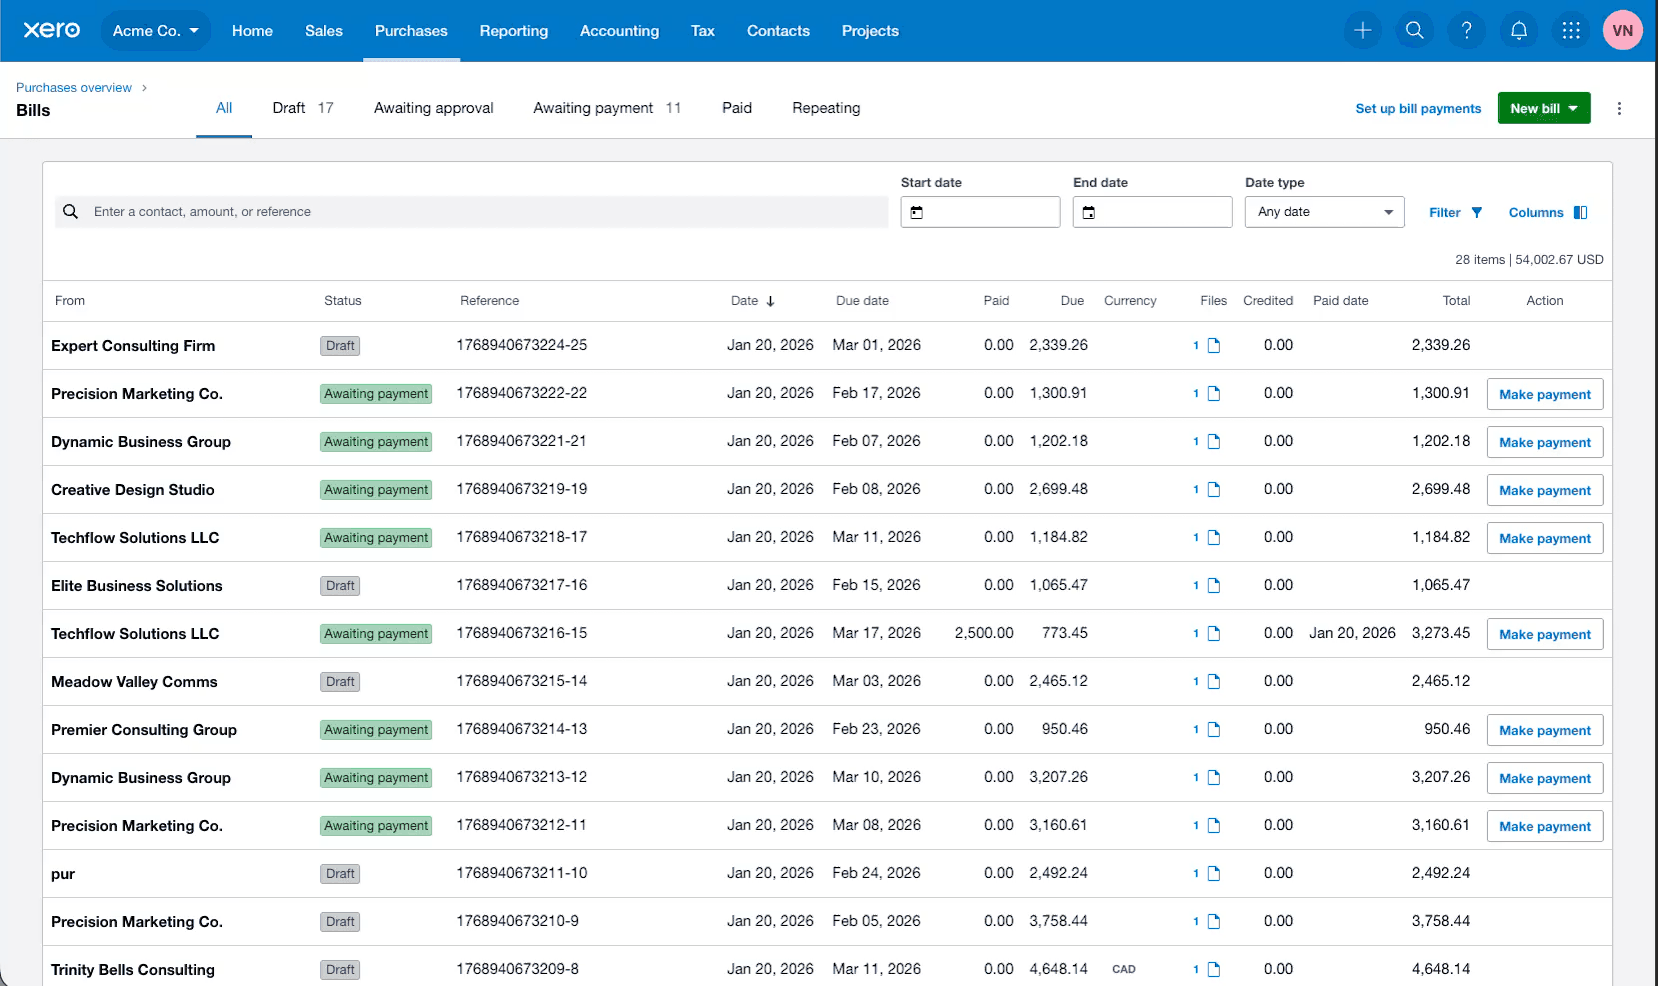Image resolution: width=1658 pixels, height=986 pixels.
Task: Expand the Acme Co. organization dropdown
Action: pos(155,31)
